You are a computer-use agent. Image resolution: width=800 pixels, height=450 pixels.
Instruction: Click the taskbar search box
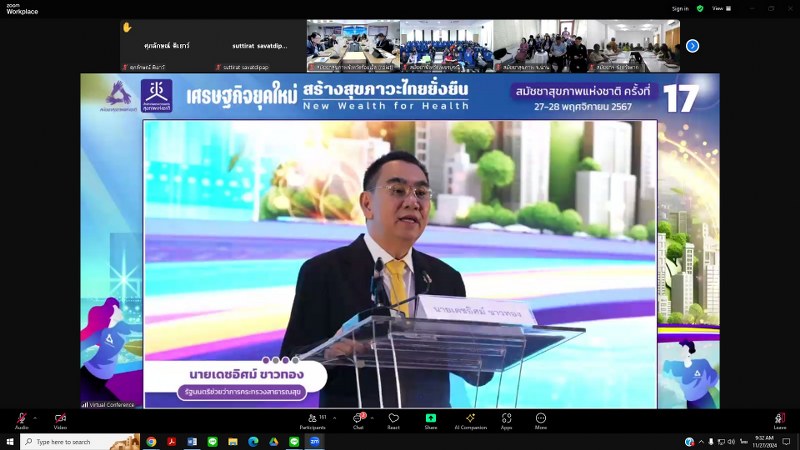coord(80,442)
